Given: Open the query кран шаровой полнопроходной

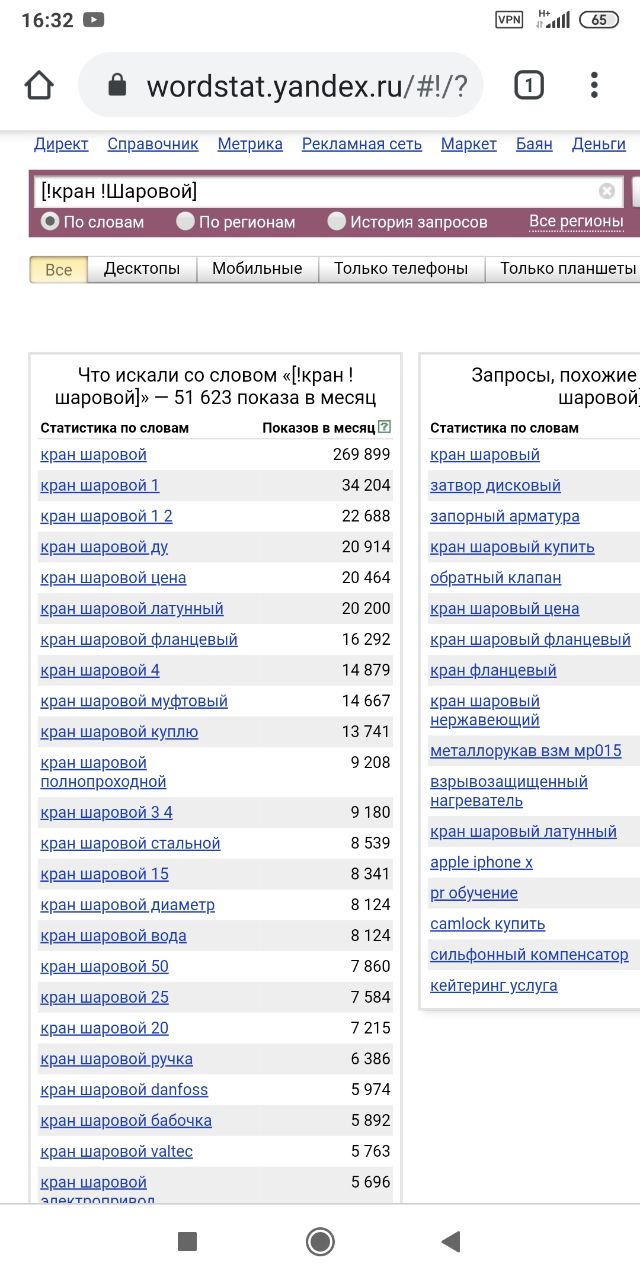Looking at the screenshot, I should 103,772.
